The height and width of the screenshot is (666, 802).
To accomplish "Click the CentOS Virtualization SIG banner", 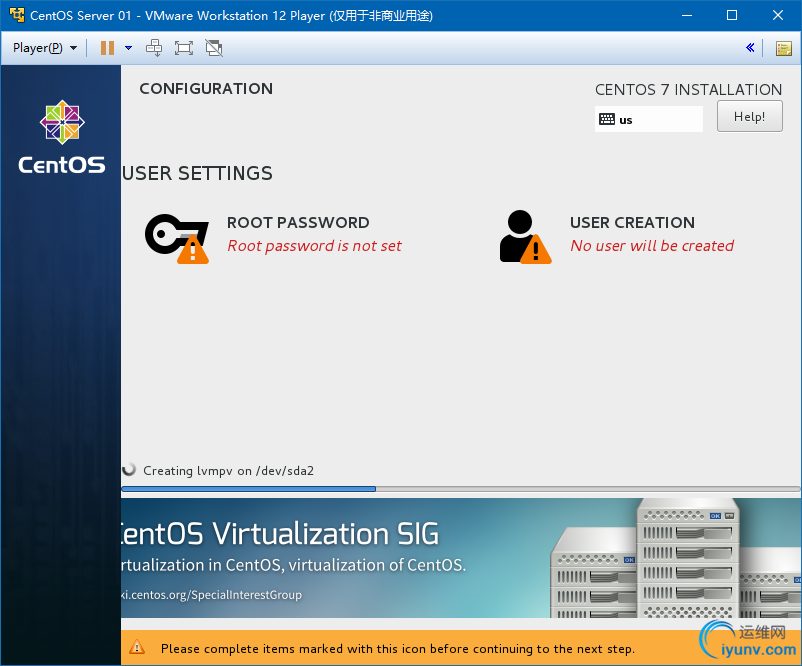I will click(460, 558).
